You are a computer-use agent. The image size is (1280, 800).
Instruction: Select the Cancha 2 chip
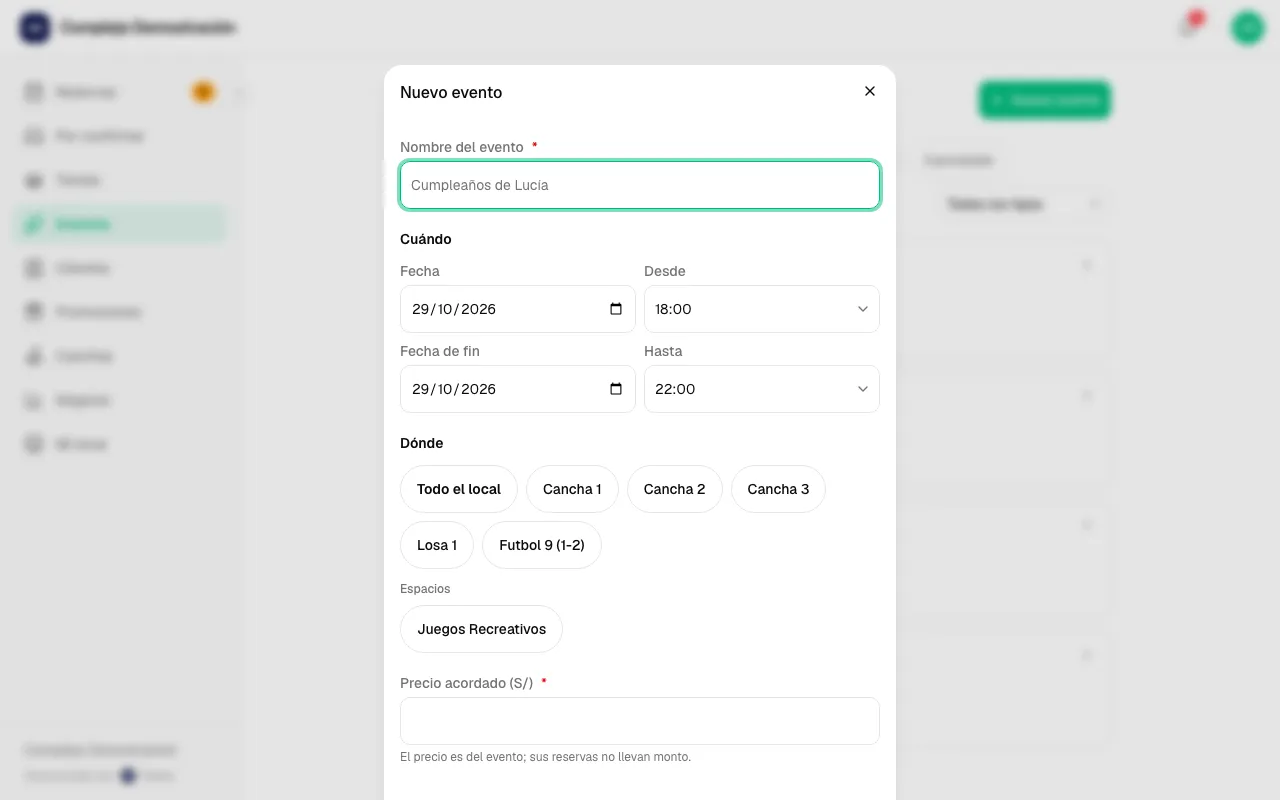pos(675,489)
